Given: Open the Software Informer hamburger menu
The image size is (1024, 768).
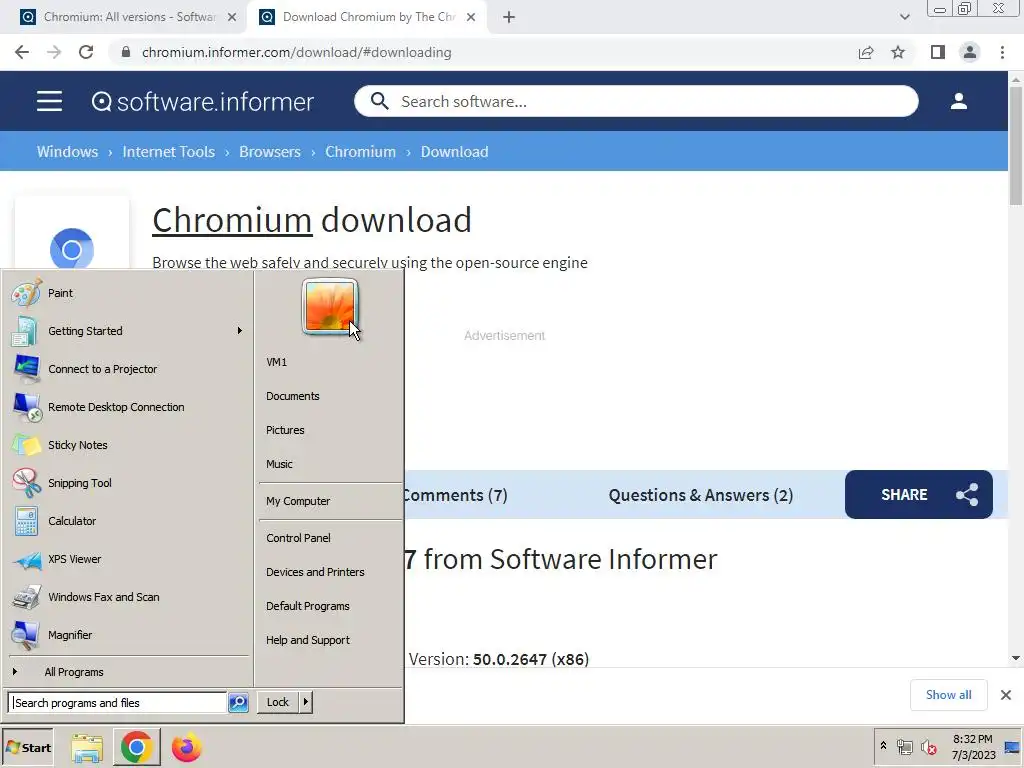Looking at the screenshot, I should pos(49,101).
